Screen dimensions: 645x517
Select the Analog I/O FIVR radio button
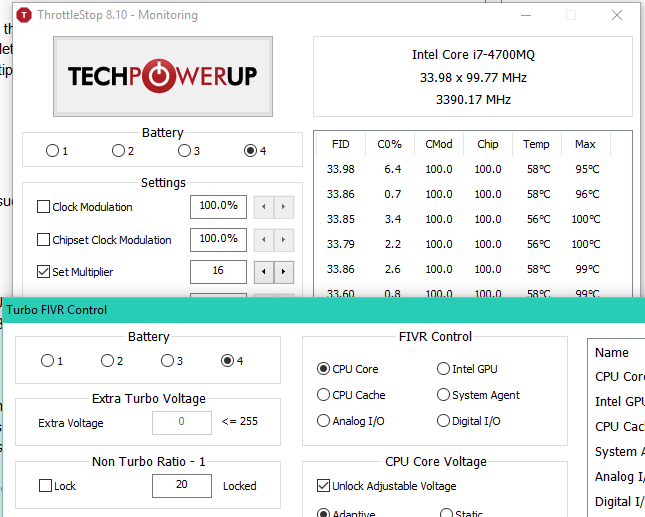[x=323, y=421]
